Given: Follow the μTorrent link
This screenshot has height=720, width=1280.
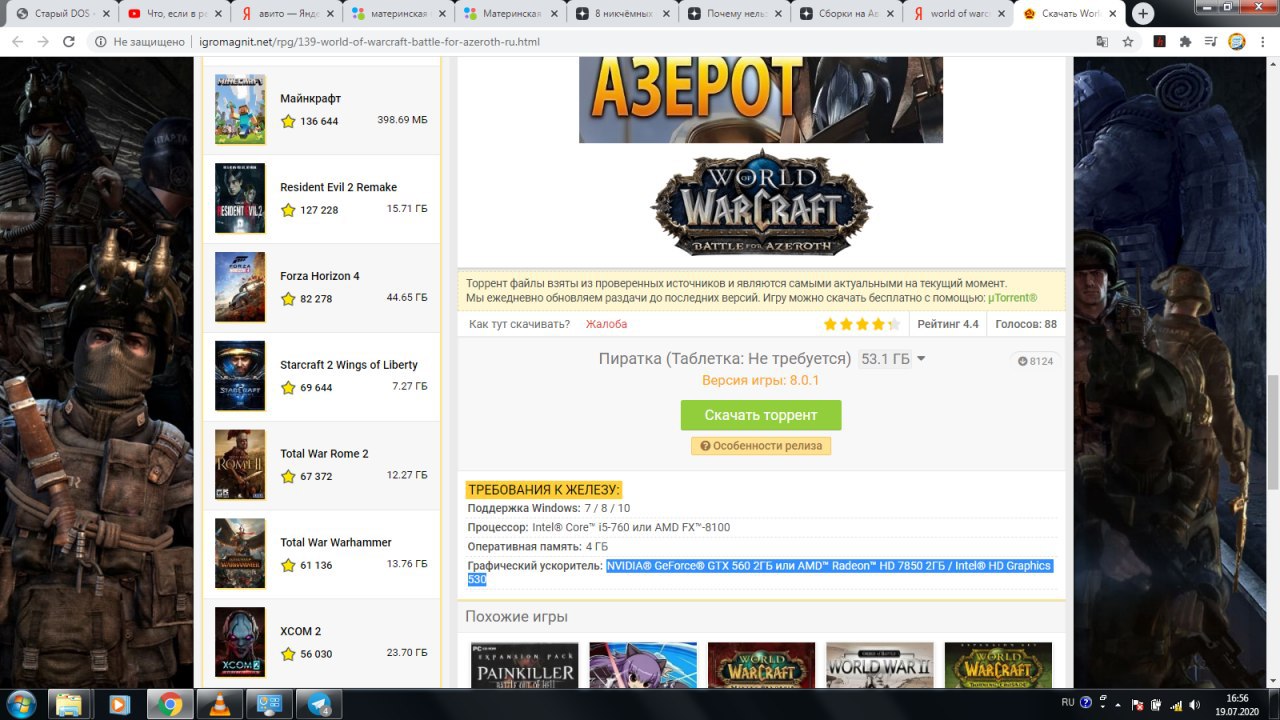Looking at the screenshot, I should click(x=1012, y=298).
